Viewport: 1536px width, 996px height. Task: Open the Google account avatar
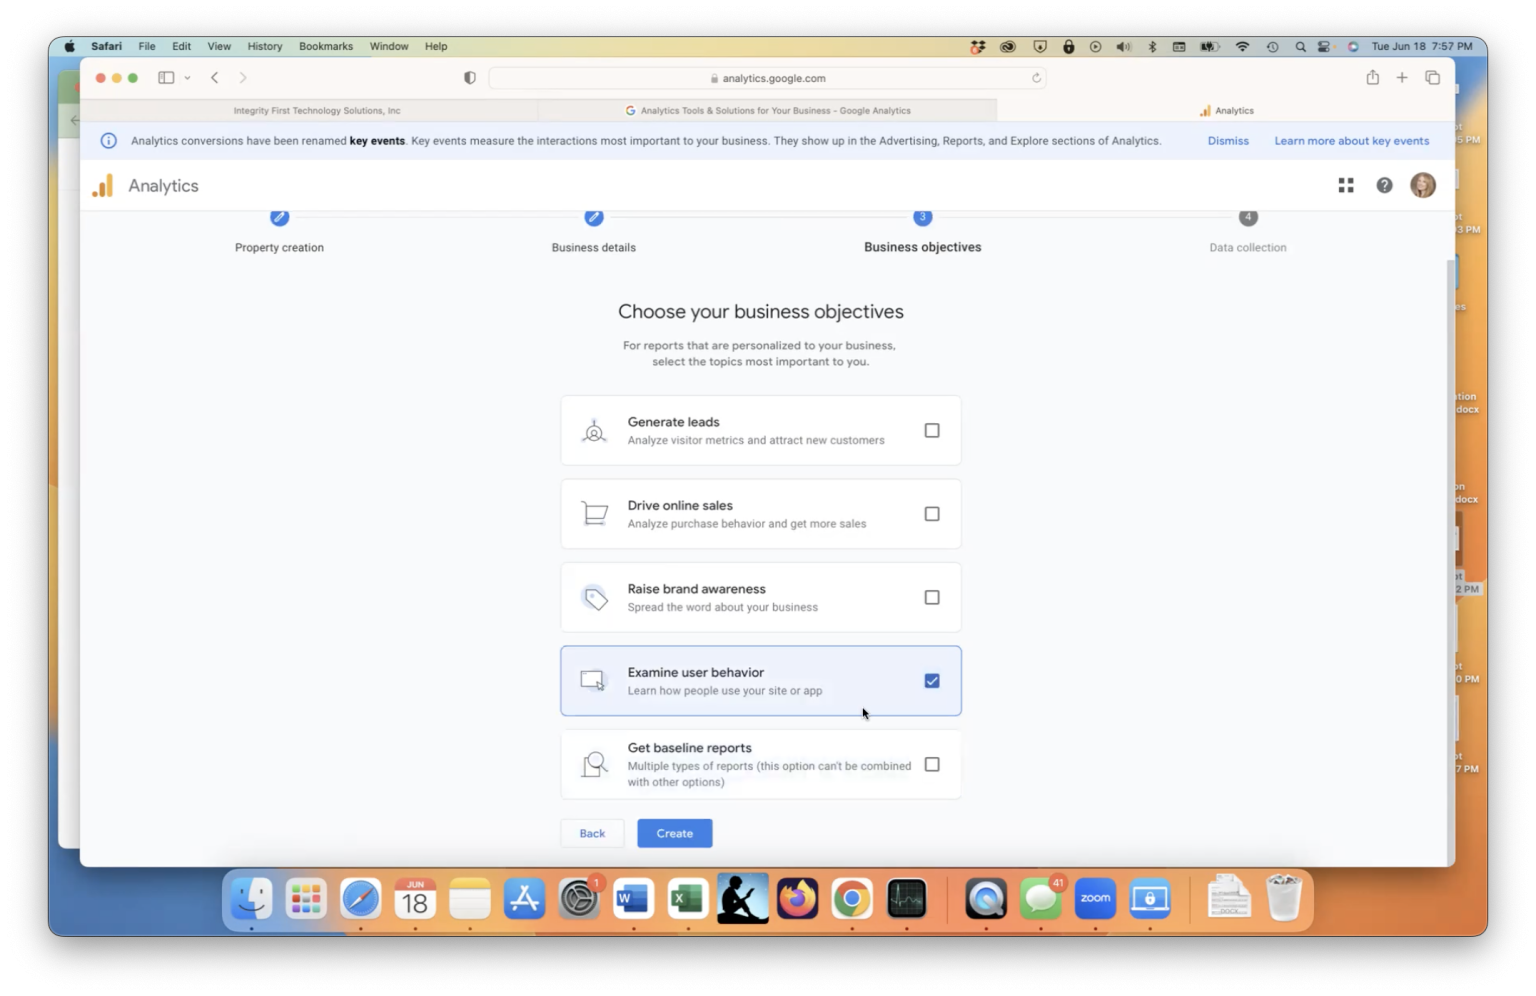[x=1422, y=185]
